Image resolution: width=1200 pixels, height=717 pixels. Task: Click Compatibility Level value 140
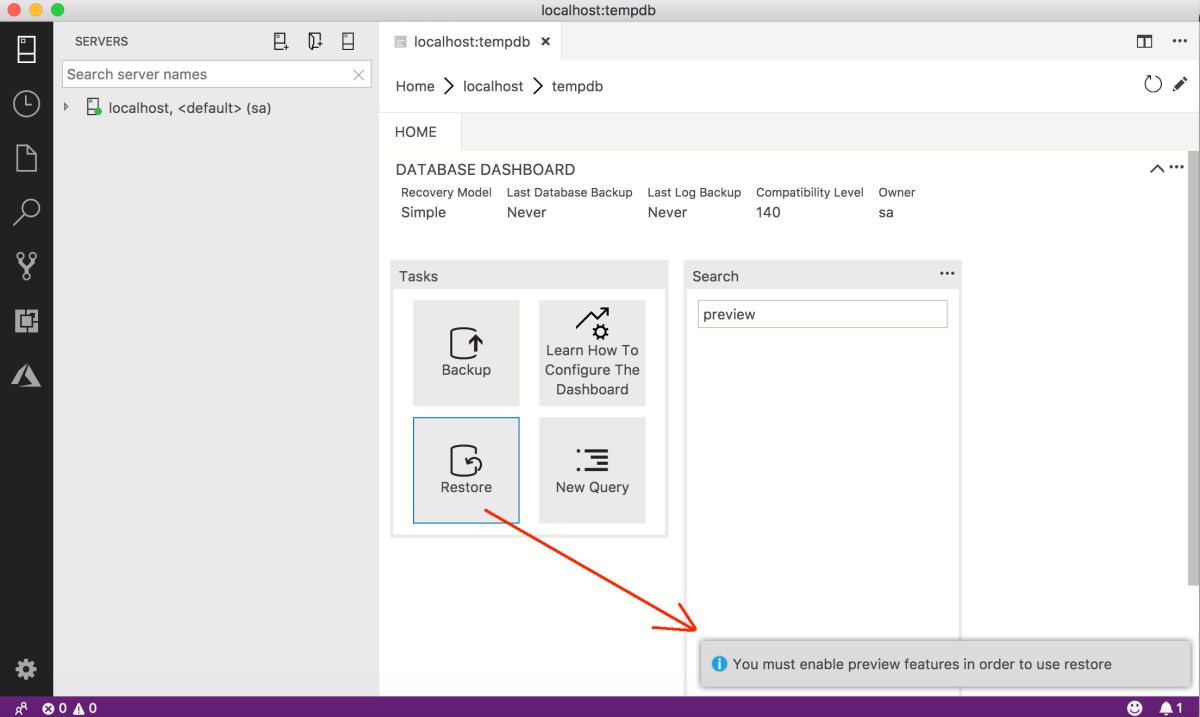click(768, 212)
